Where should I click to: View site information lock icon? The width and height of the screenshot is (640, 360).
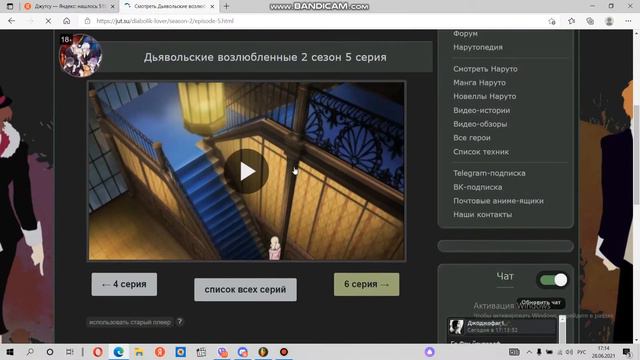coord(87,21)
